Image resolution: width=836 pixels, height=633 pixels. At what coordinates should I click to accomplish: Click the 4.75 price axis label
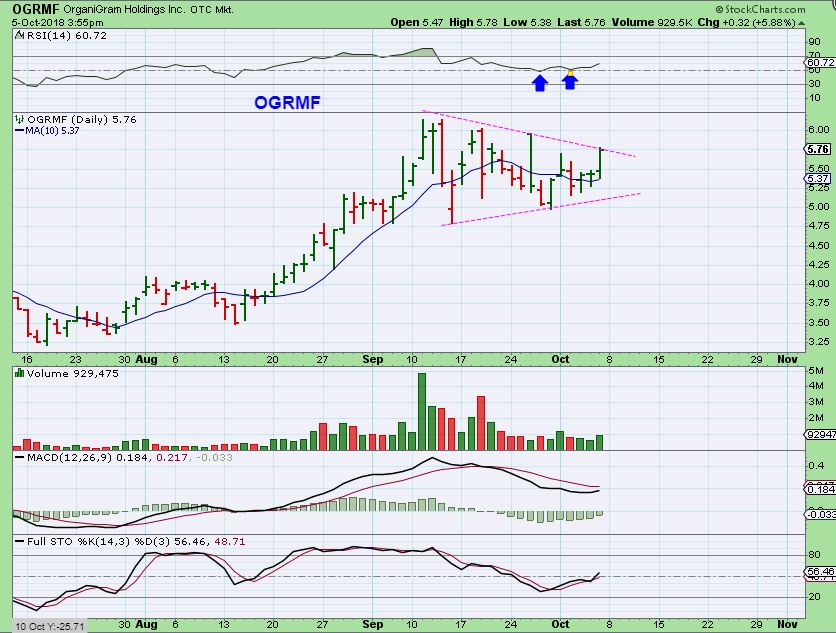coord(818,226)
